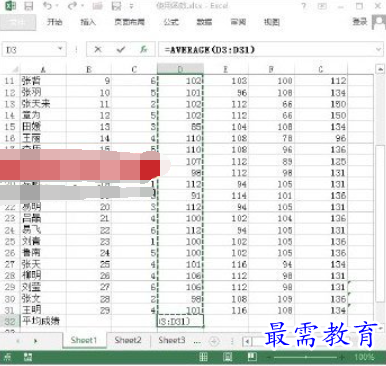Click the macro recording icon in status bar
386x366 pixels.
(28, 357)
